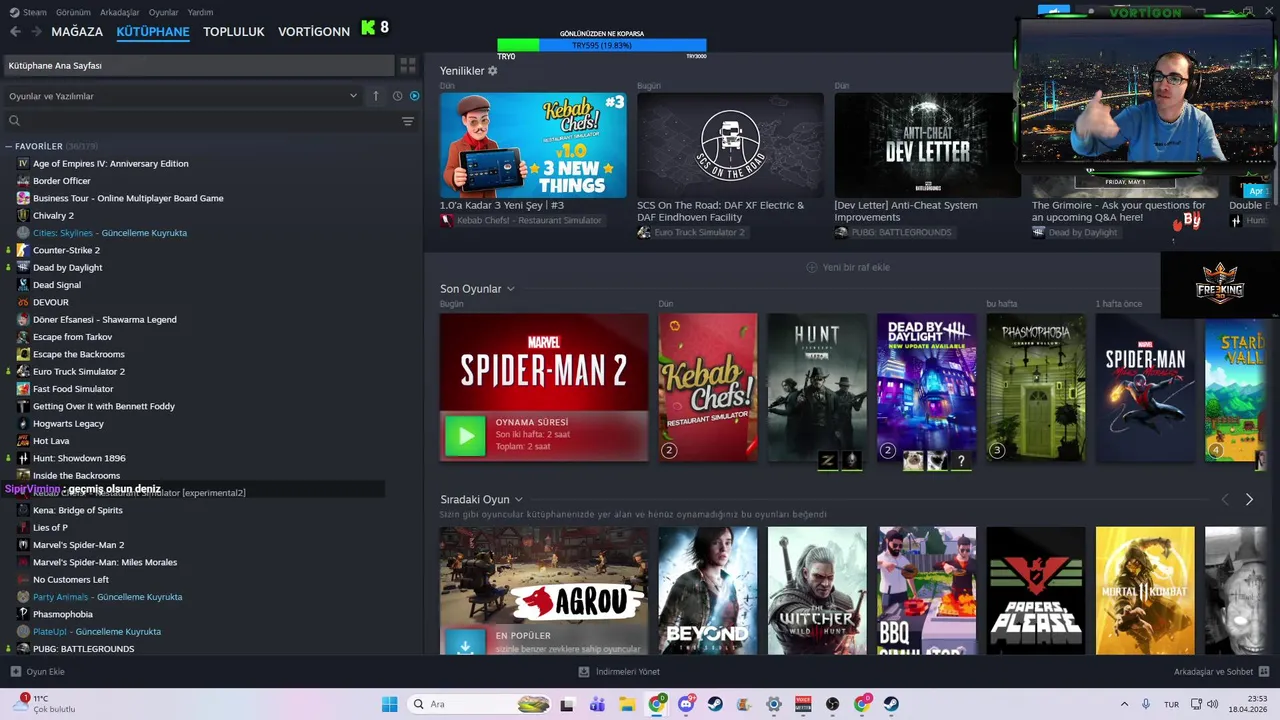Show hidden tray icons chevron
This screenshot has width=1280, height=720.
[x=1124, y=704]
